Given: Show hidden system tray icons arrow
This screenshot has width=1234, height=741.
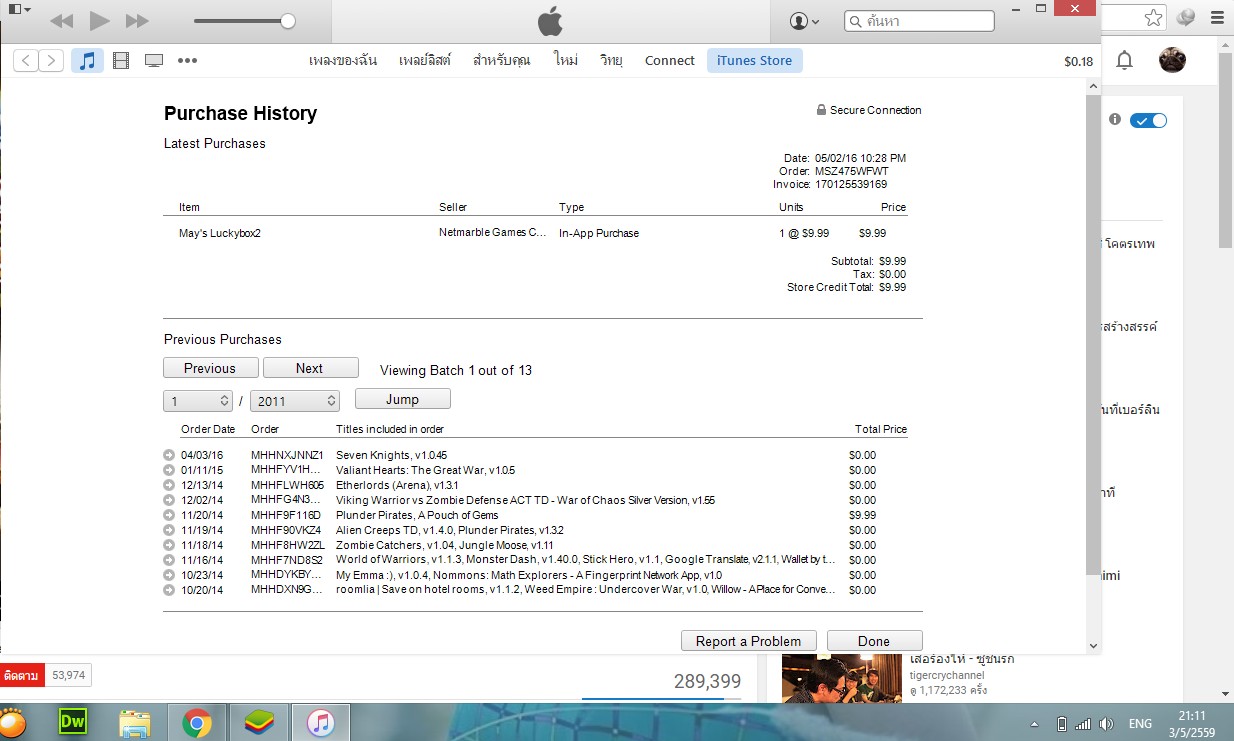Looking at the screenshot, I should pos(1034,723).
